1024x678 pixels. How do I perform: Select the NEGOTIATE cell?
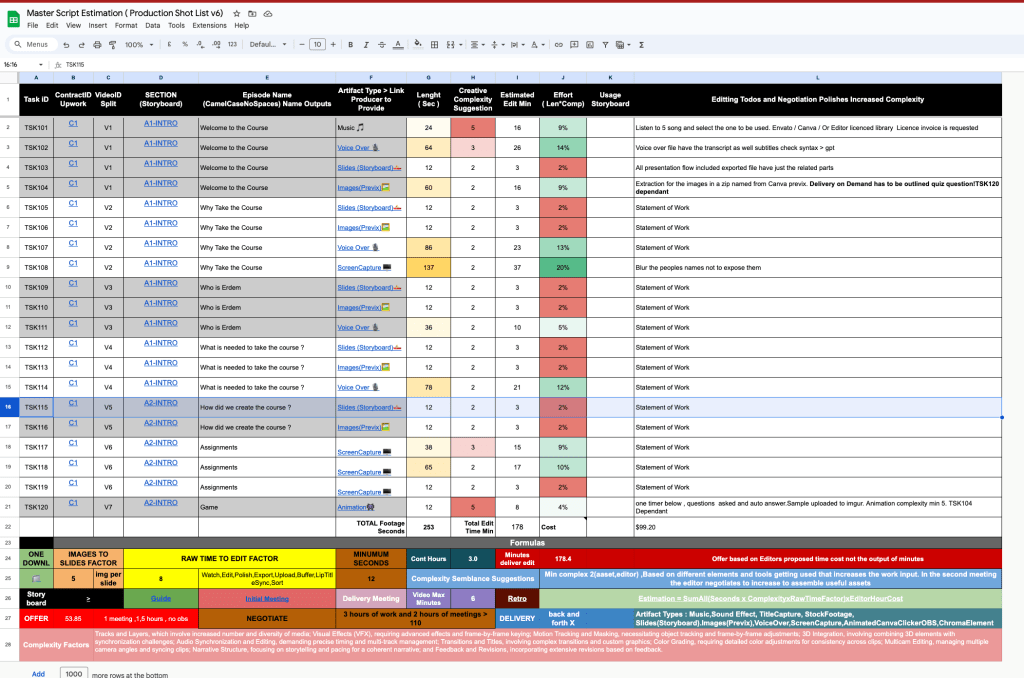[267, 618]
